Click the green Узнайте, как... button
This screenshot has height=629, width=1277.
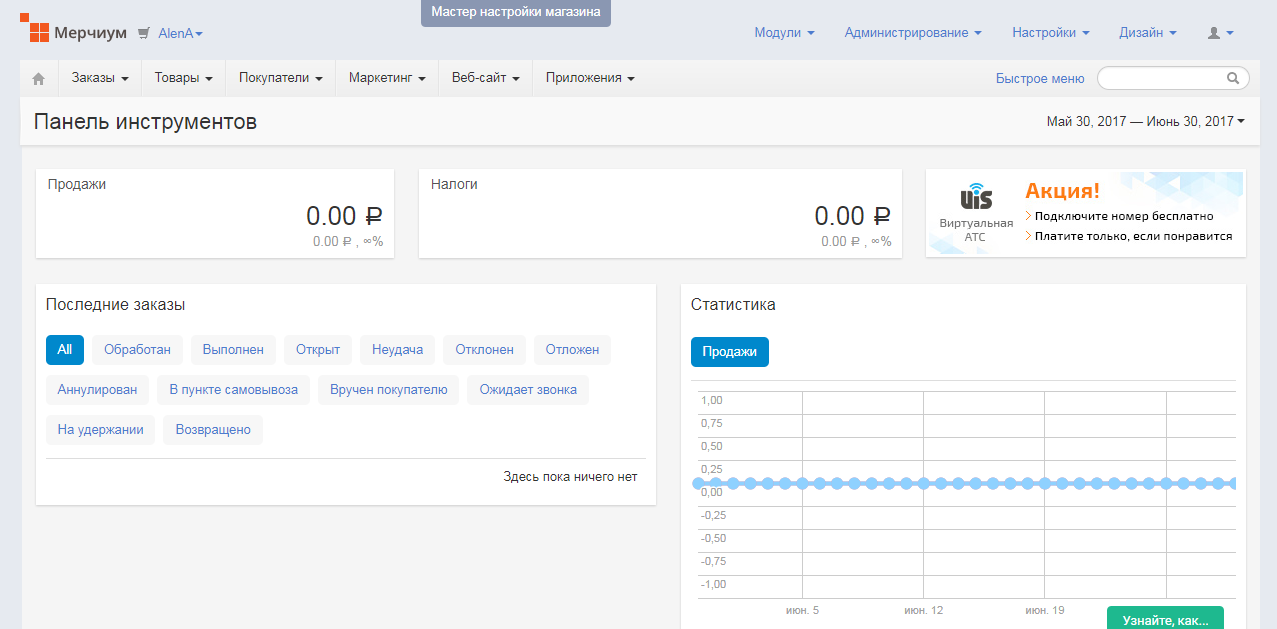pyautogui.click(x=1165, y=619)
